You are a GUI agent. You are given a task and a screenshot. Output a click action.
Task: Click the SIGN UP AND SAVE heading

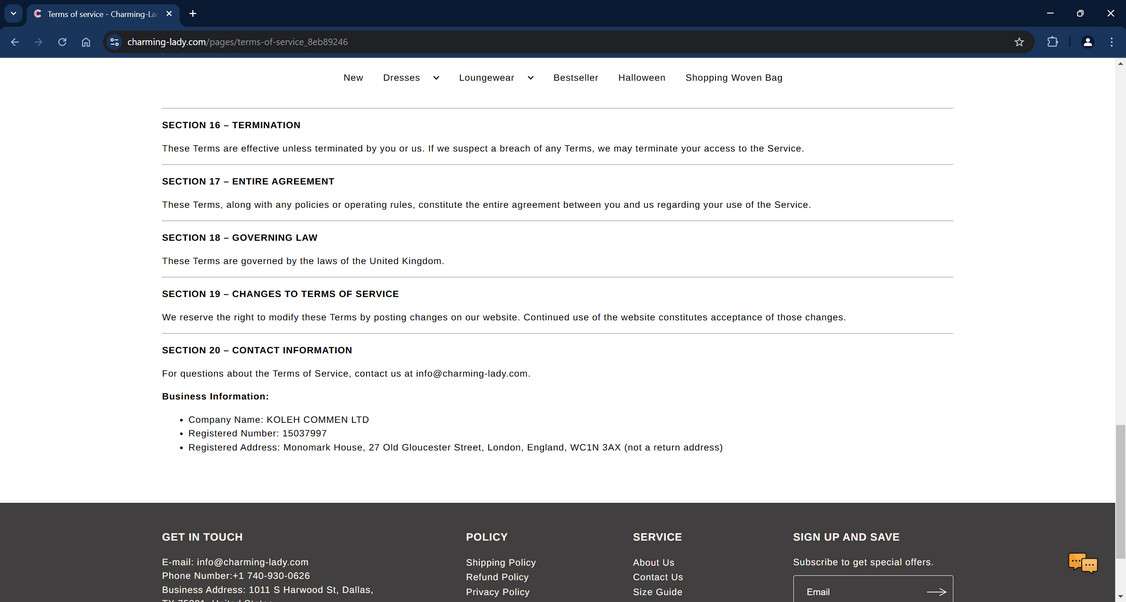(846, 537)
